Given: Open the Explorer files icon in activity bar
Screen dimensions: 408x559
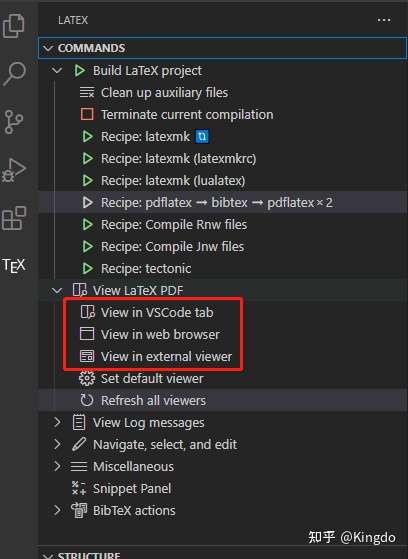Looking at the screenshot, I should coord(14,26).
